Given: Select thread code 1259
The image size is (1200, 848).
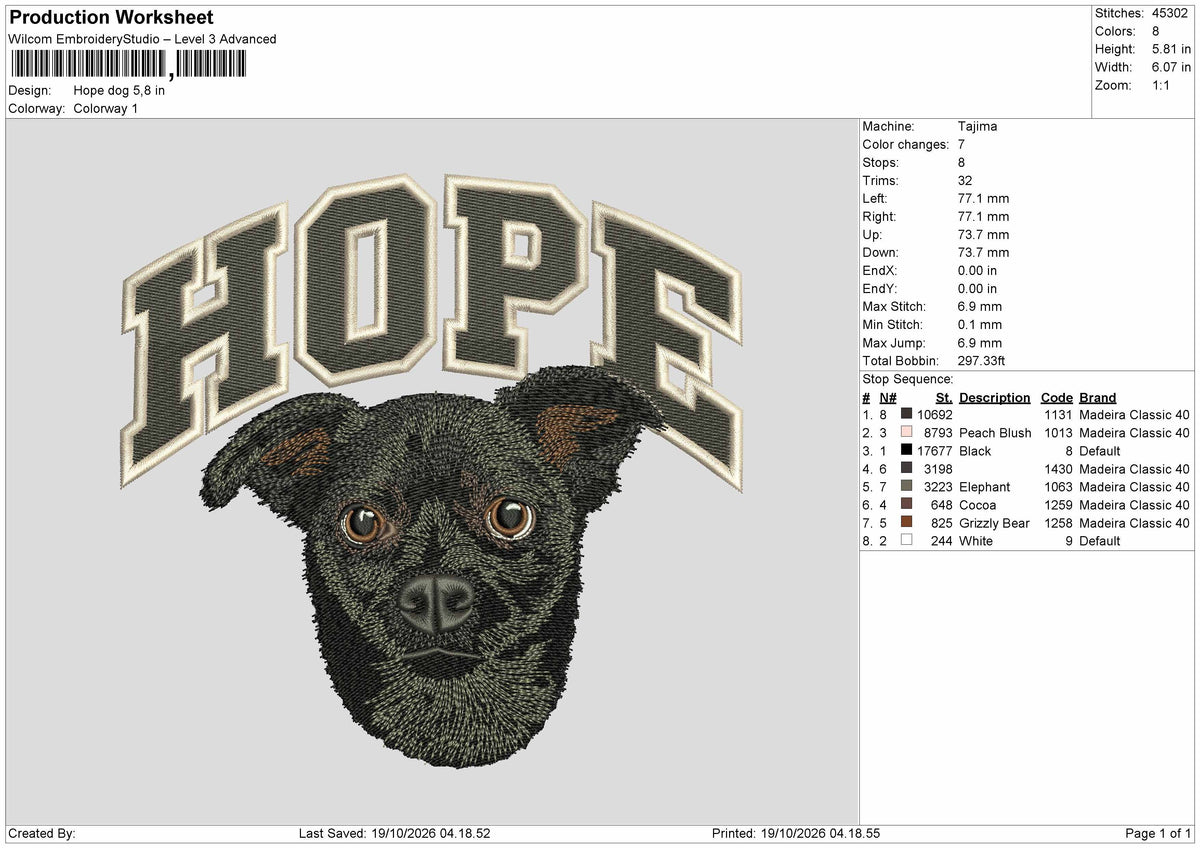Looking at the screenshot, I should [1058, 504].
